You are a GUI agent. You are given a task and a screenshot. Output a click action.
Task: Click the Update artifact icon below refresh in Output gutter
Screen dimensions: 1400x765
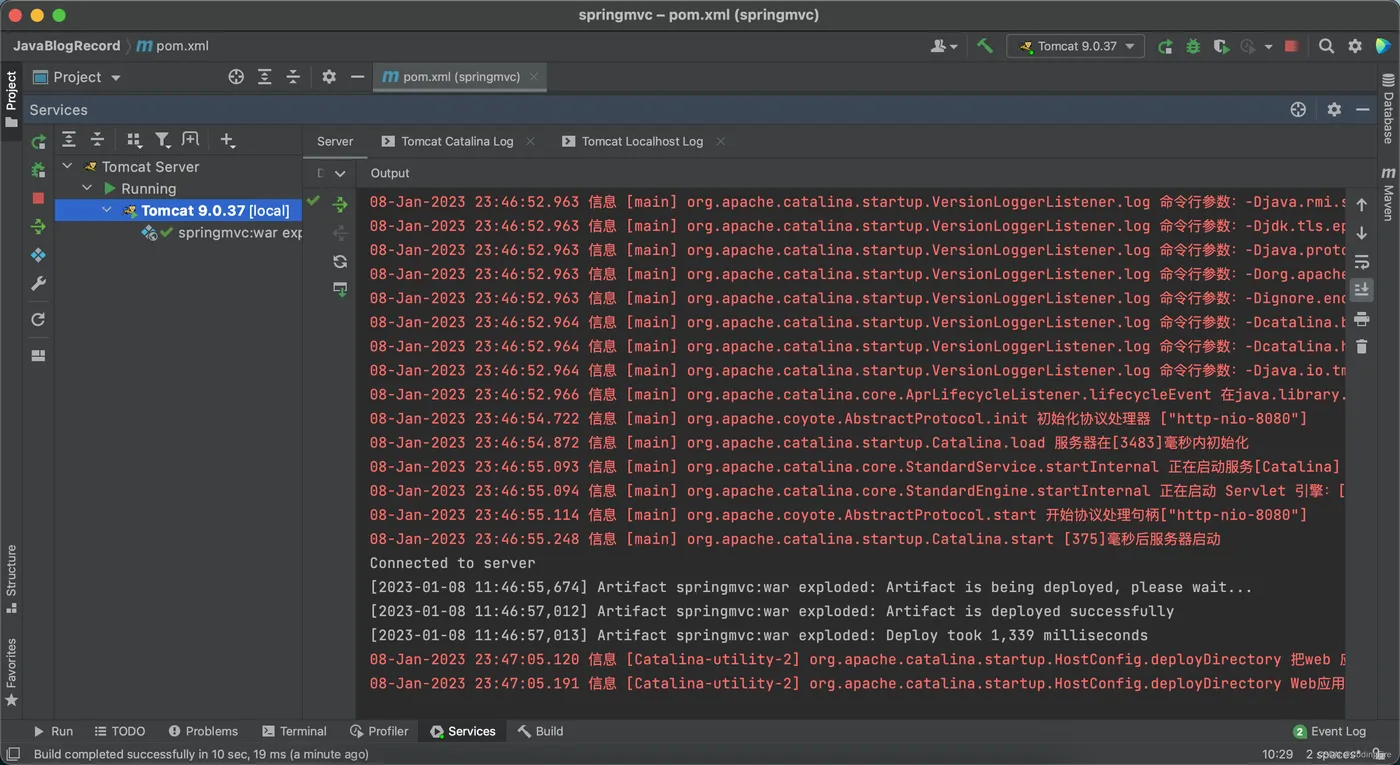(340, 289)
